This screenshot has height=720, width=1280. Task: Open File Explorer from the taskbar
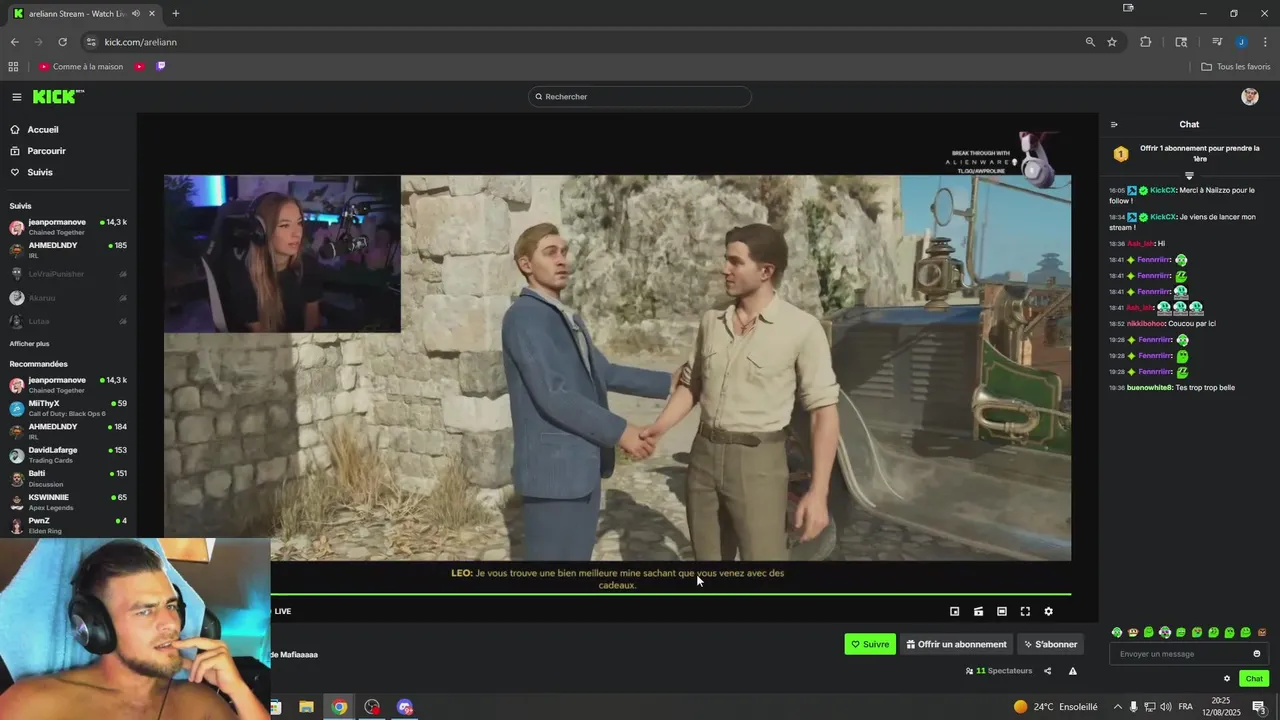(307, 707)
